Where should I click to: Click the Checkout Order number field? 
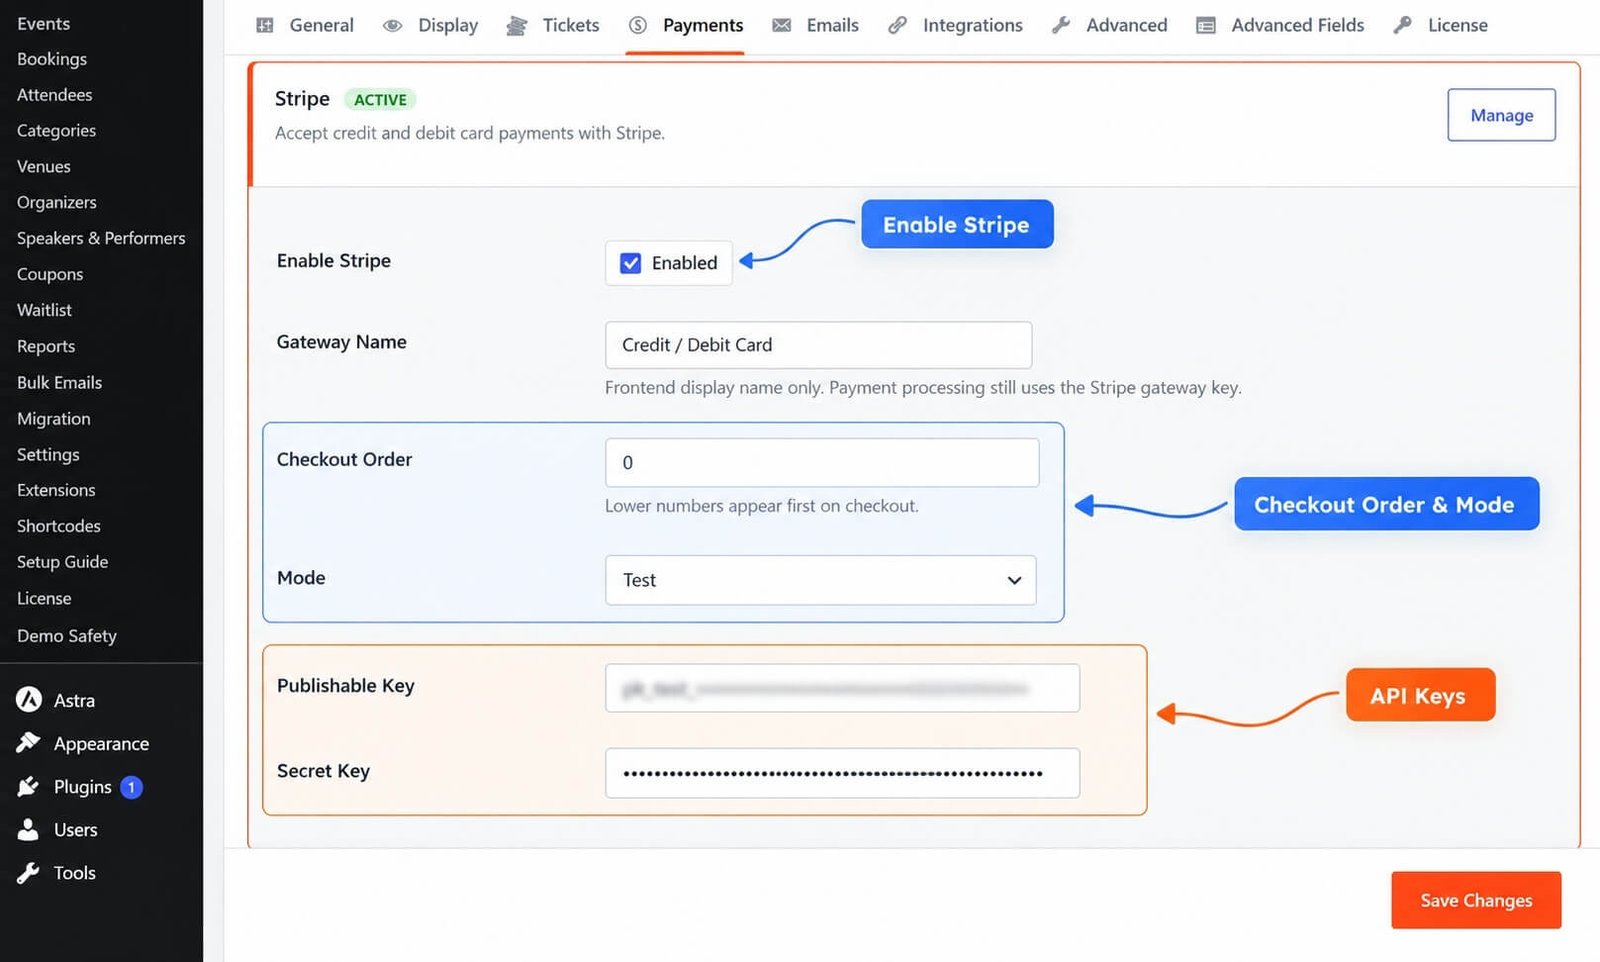(x=822, y=463)
